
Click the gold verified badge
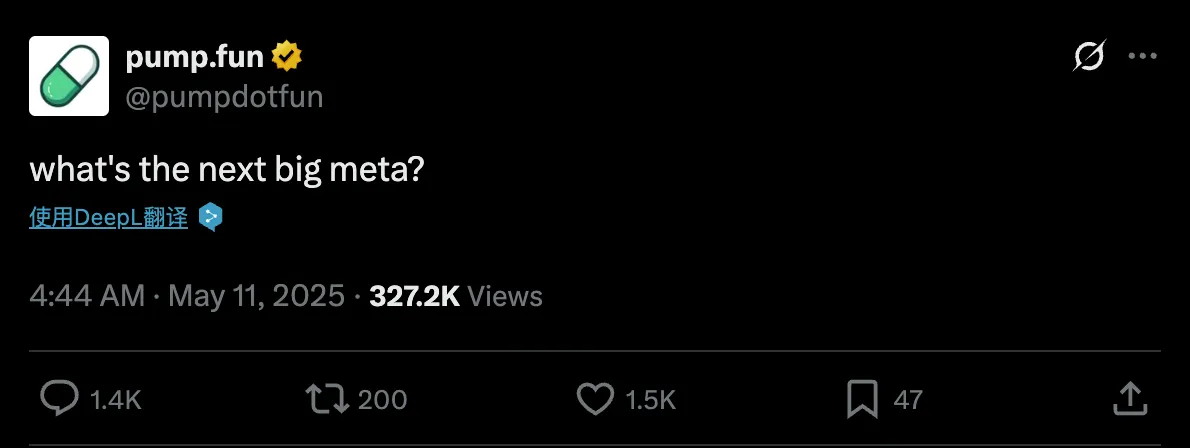[x=287, y=58]
